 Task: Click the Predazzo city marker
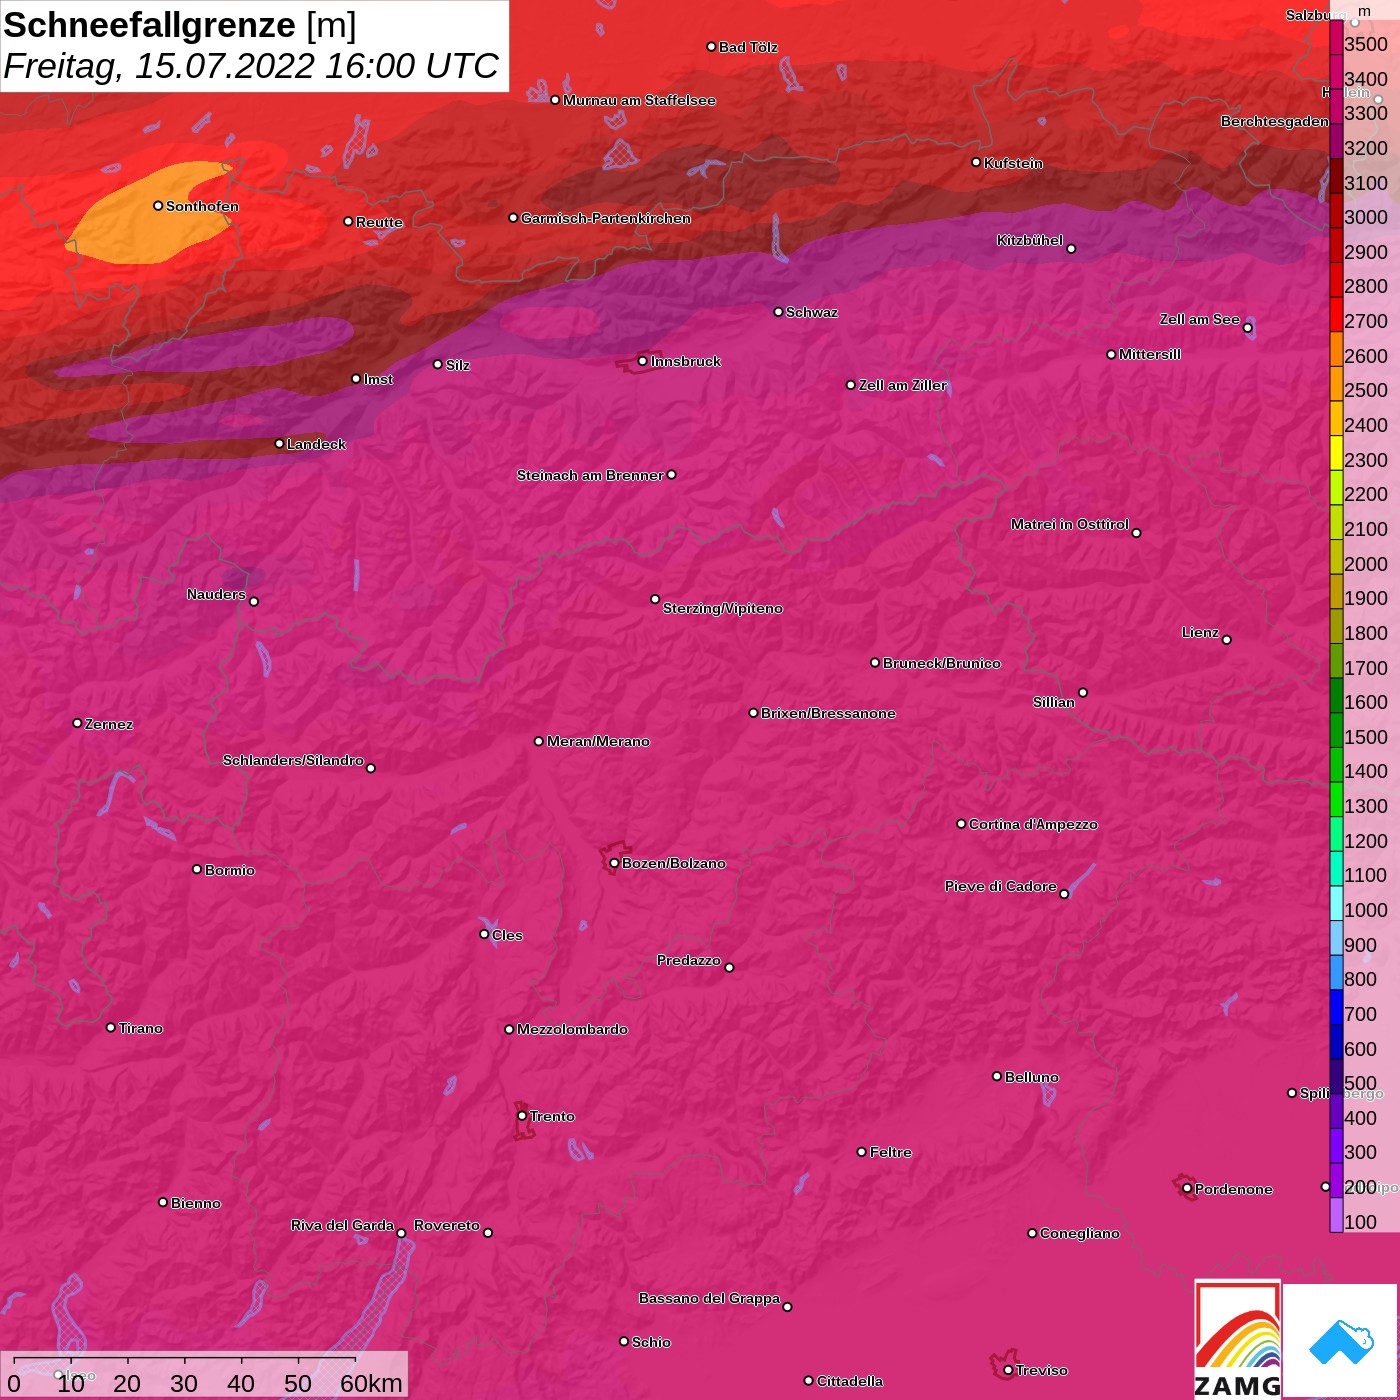click(x=729, y=967)
